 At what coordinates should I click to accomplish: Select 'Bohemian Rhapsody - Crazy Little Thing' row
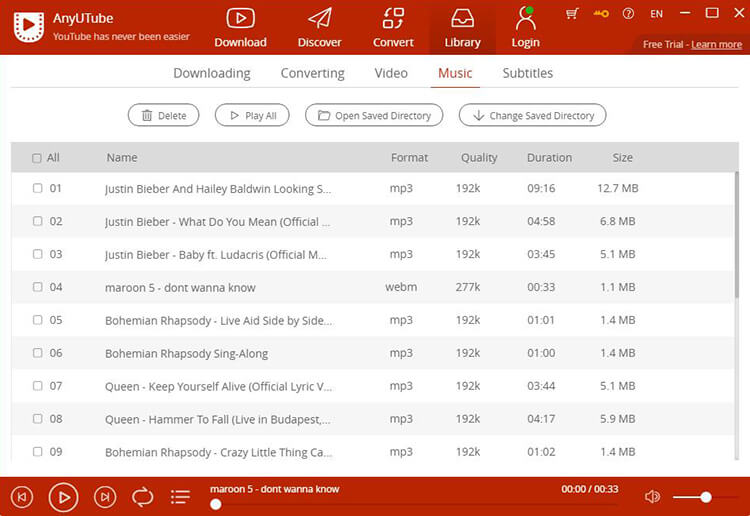click(373, 450)
